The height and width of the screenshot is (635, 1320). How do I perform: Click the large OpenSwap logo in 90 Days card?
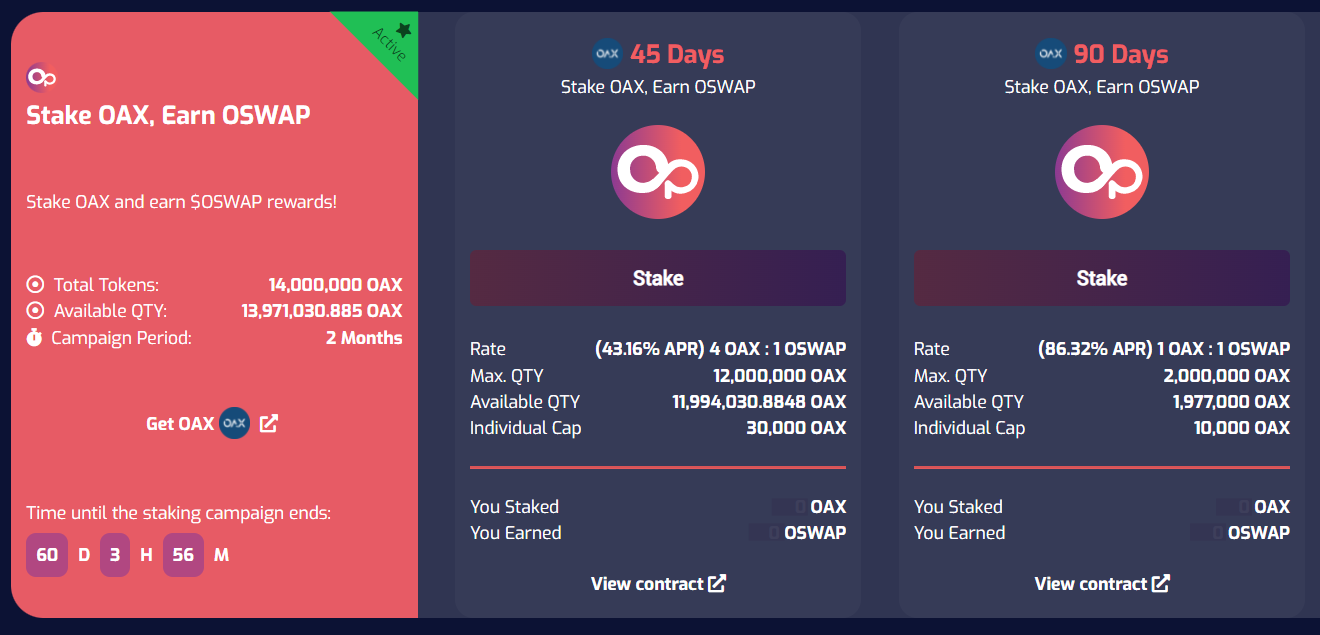point(1102,172)
